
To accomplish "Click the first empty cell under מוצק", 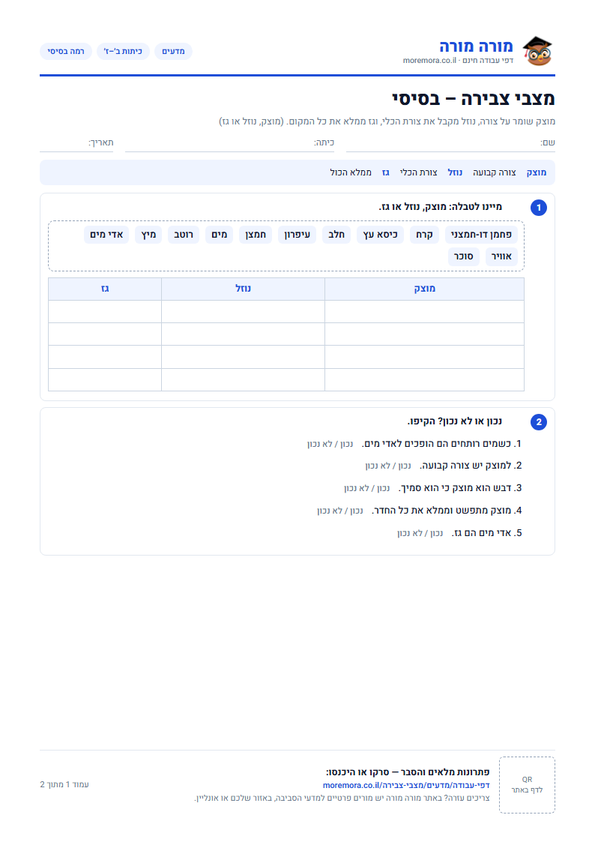I will (x=424, y=311).
